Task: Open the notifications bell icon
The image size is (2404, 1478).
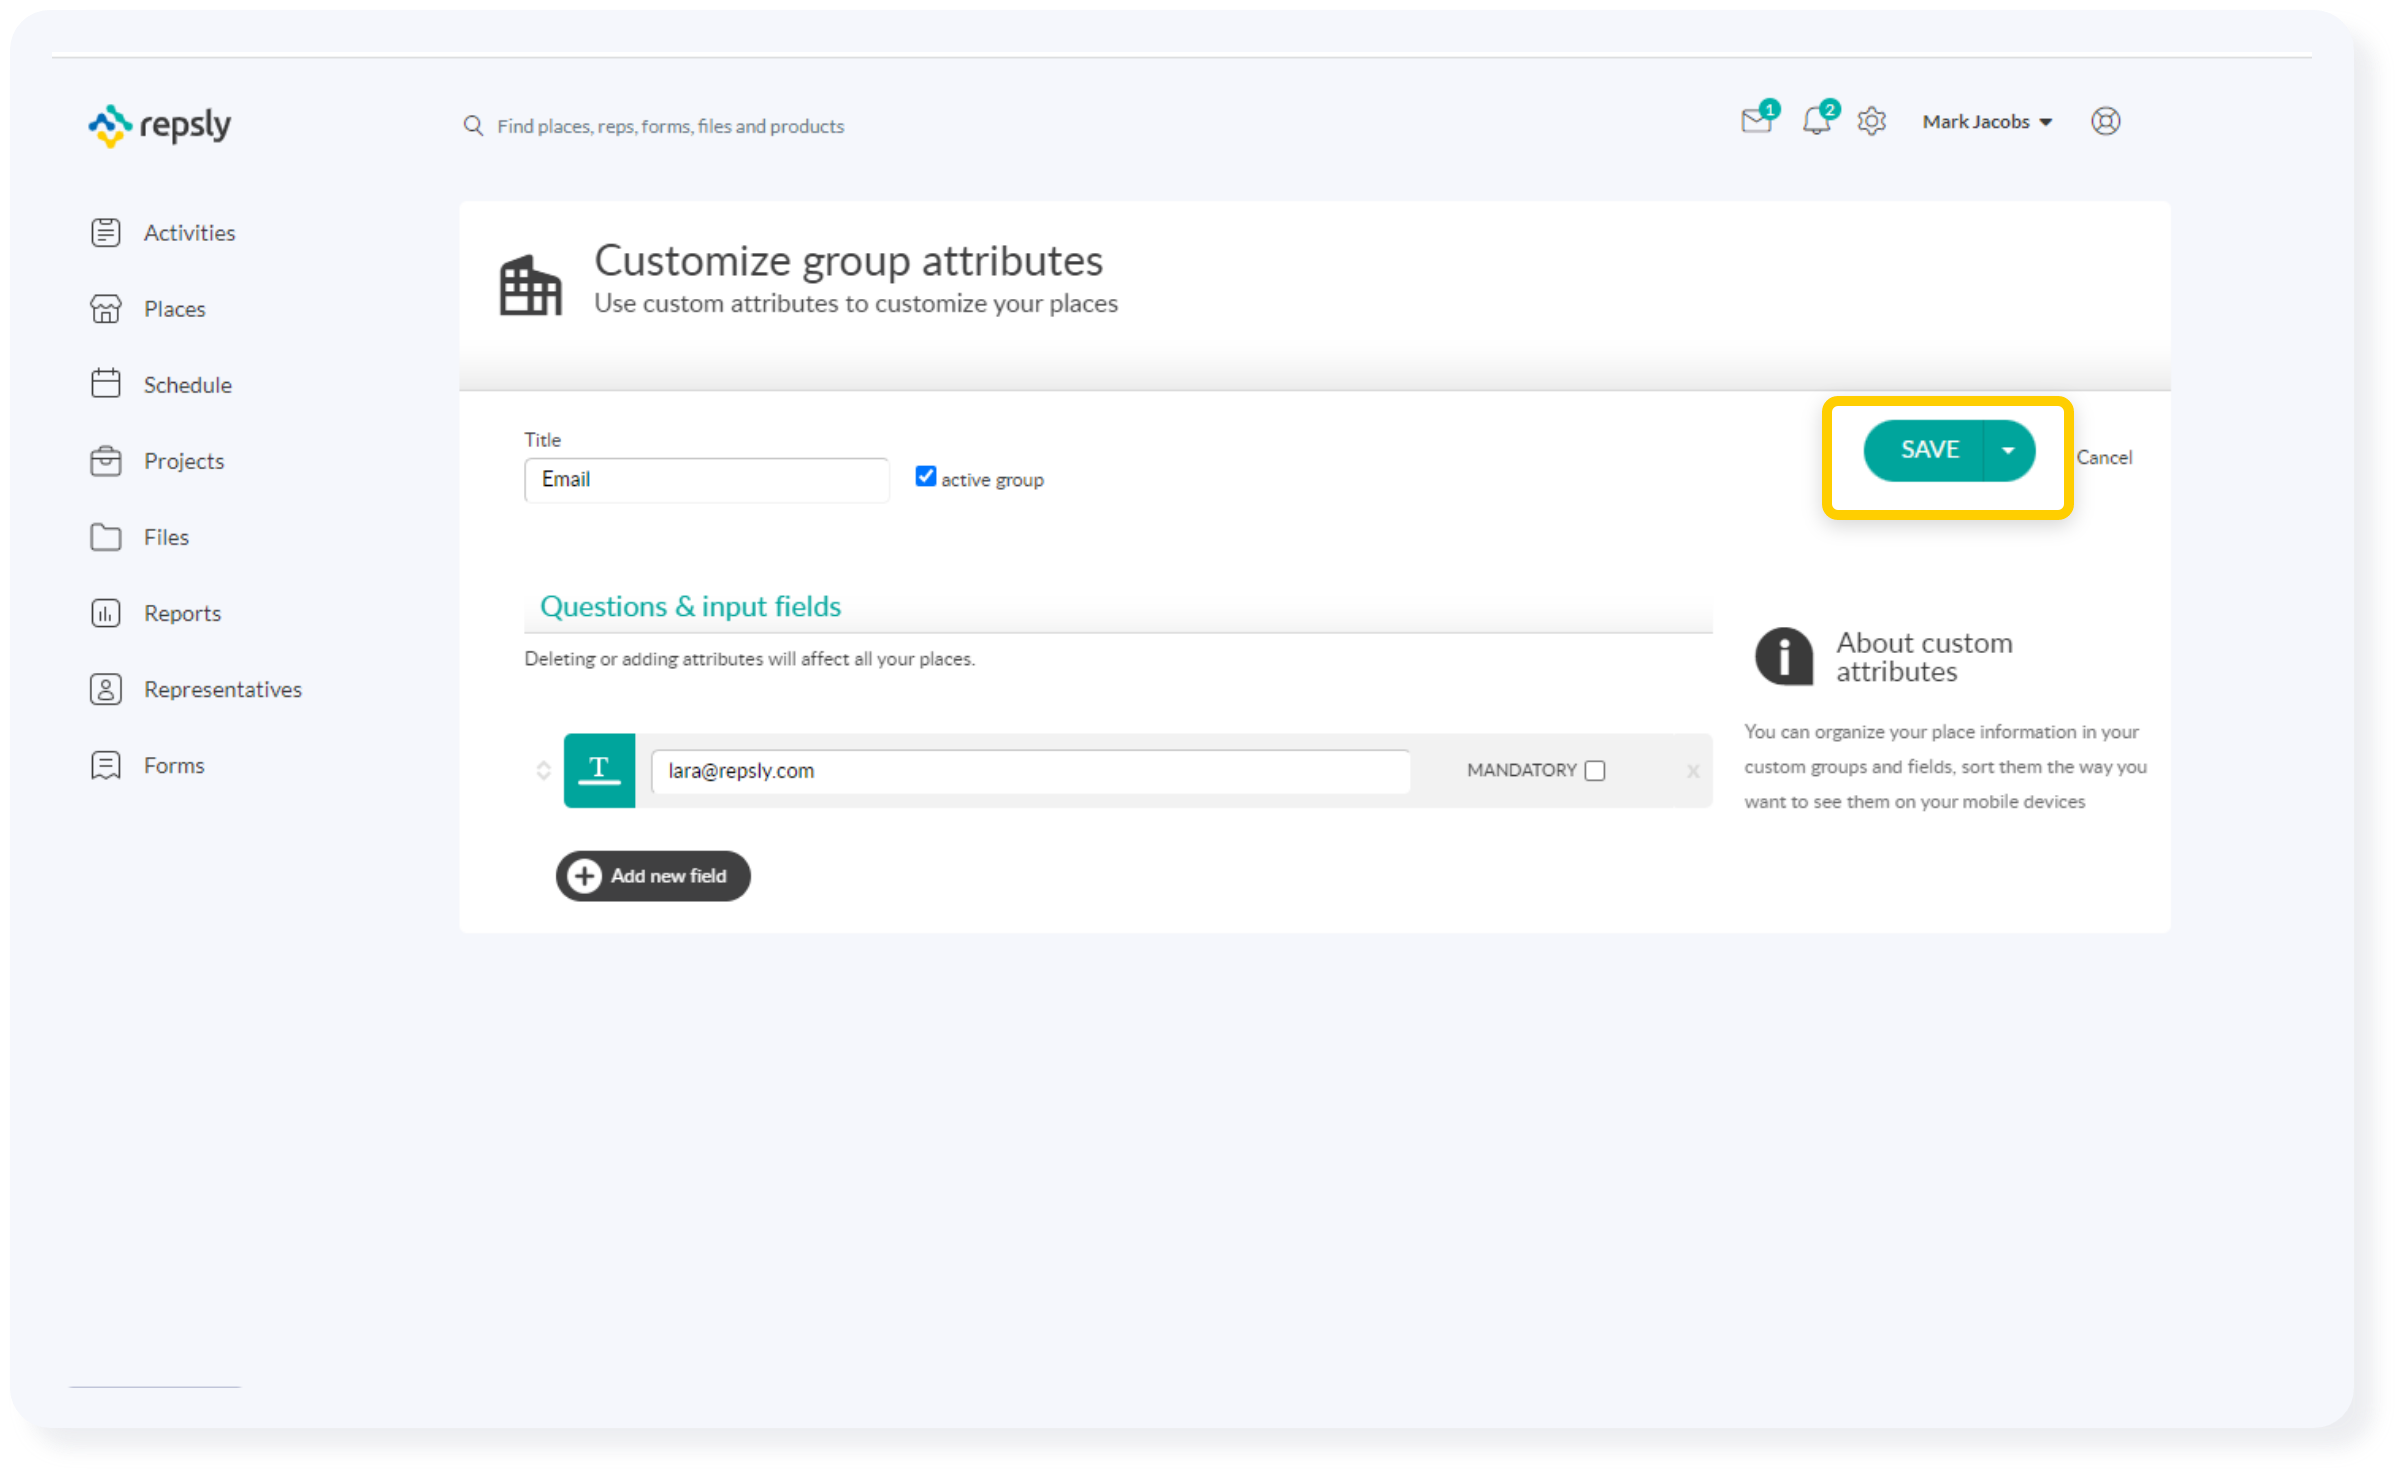Action: tap(1818, 120)
